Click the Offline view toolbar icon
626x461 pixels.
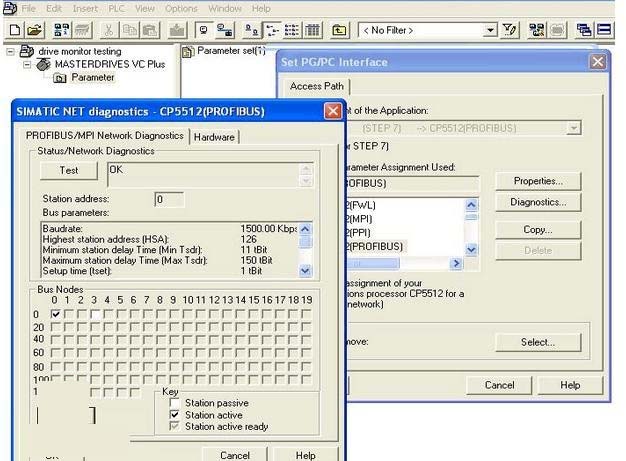click(225, 30)
